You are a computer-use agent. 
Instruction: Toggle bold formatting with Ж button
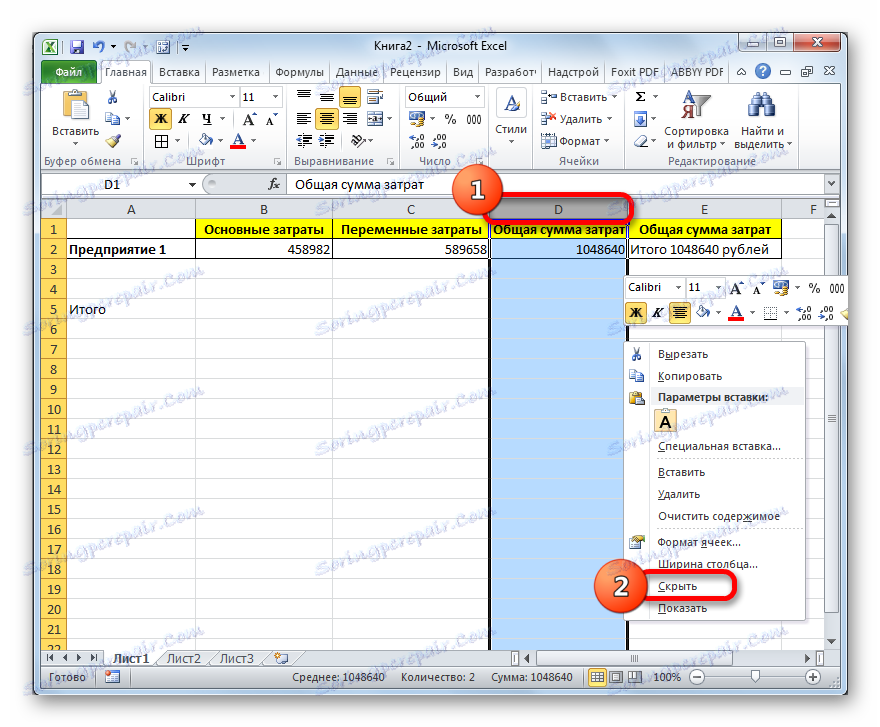159,118
